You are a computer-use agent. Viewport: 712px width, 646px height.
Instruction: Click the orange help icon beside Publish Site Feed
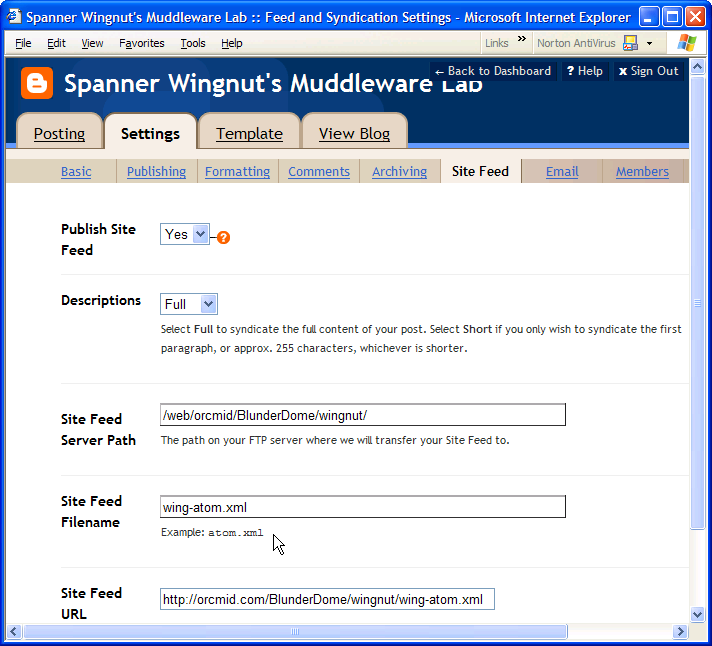[x=224, y=237]
